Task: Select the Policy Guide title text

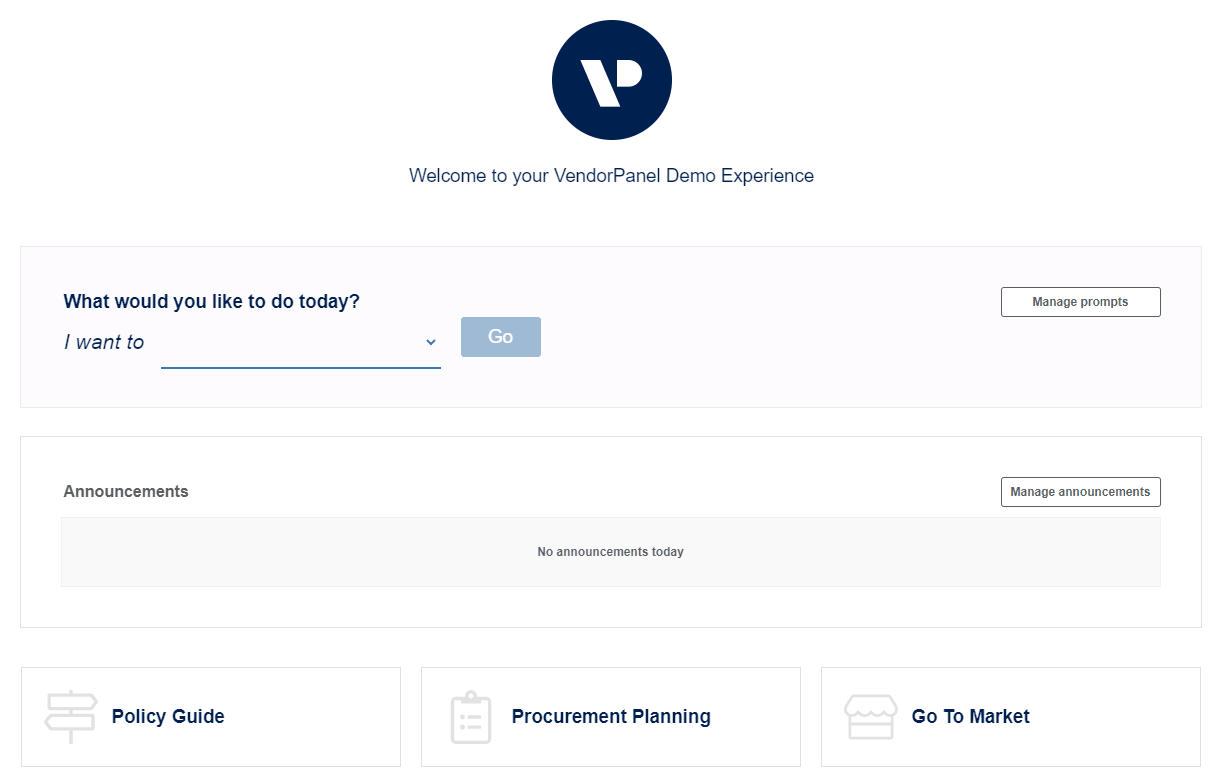Action: [168, 716]
